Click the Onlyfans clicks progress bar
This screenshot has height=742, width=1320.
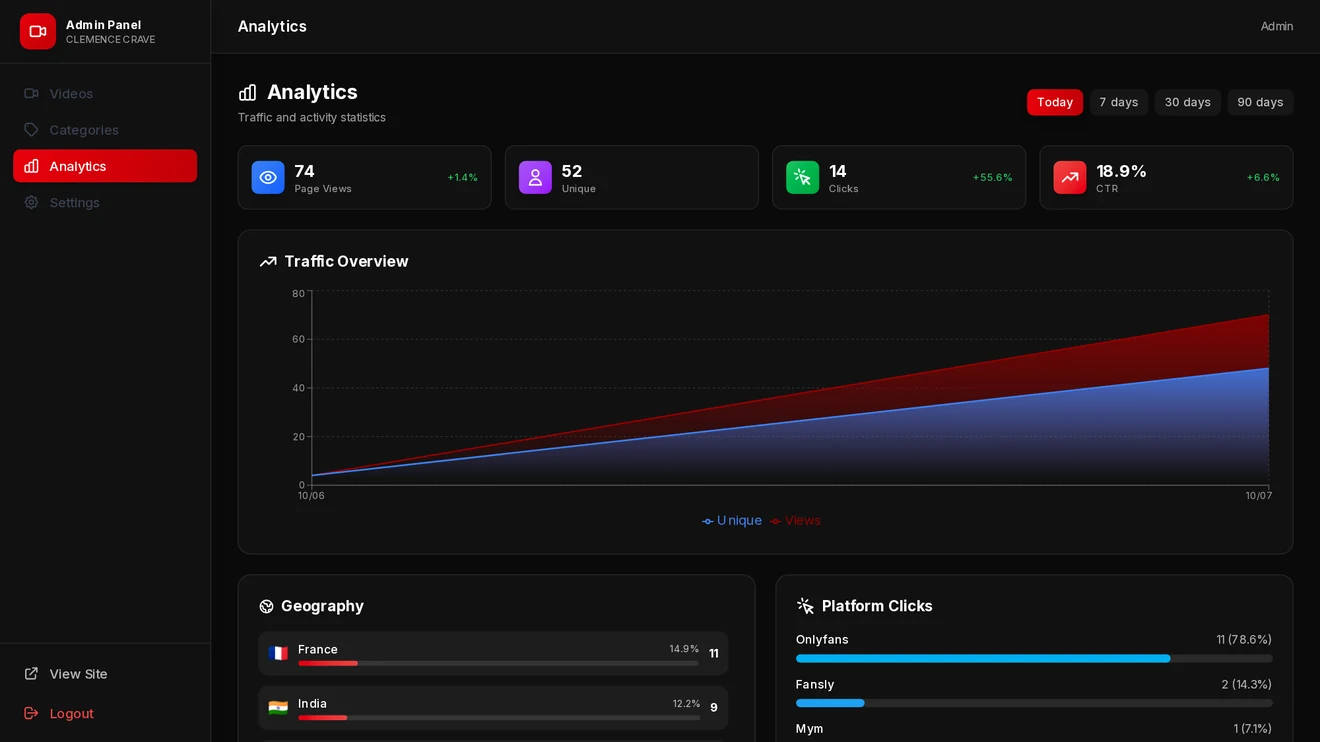coord(1034,659)
